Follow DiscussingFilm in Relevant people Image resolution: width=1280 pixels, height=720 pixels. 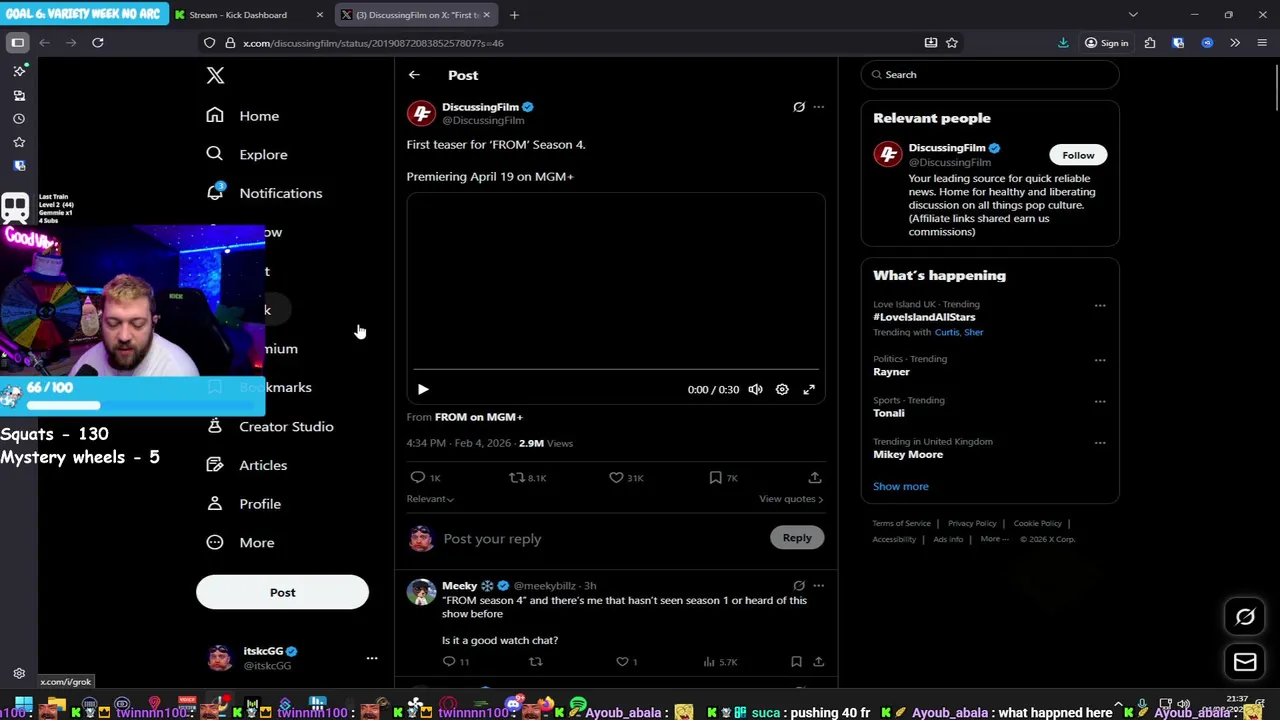pos(1078,155)
